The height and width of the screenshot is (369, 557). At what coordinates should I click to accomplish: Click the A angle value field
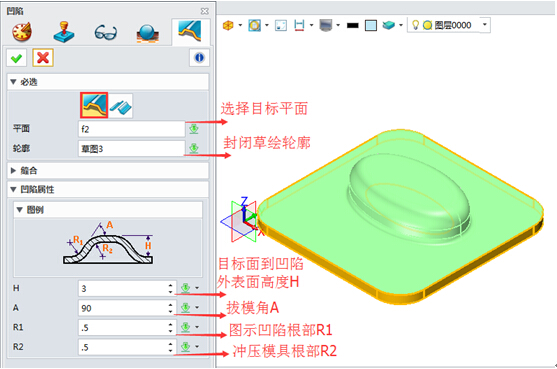coord(123,308)
